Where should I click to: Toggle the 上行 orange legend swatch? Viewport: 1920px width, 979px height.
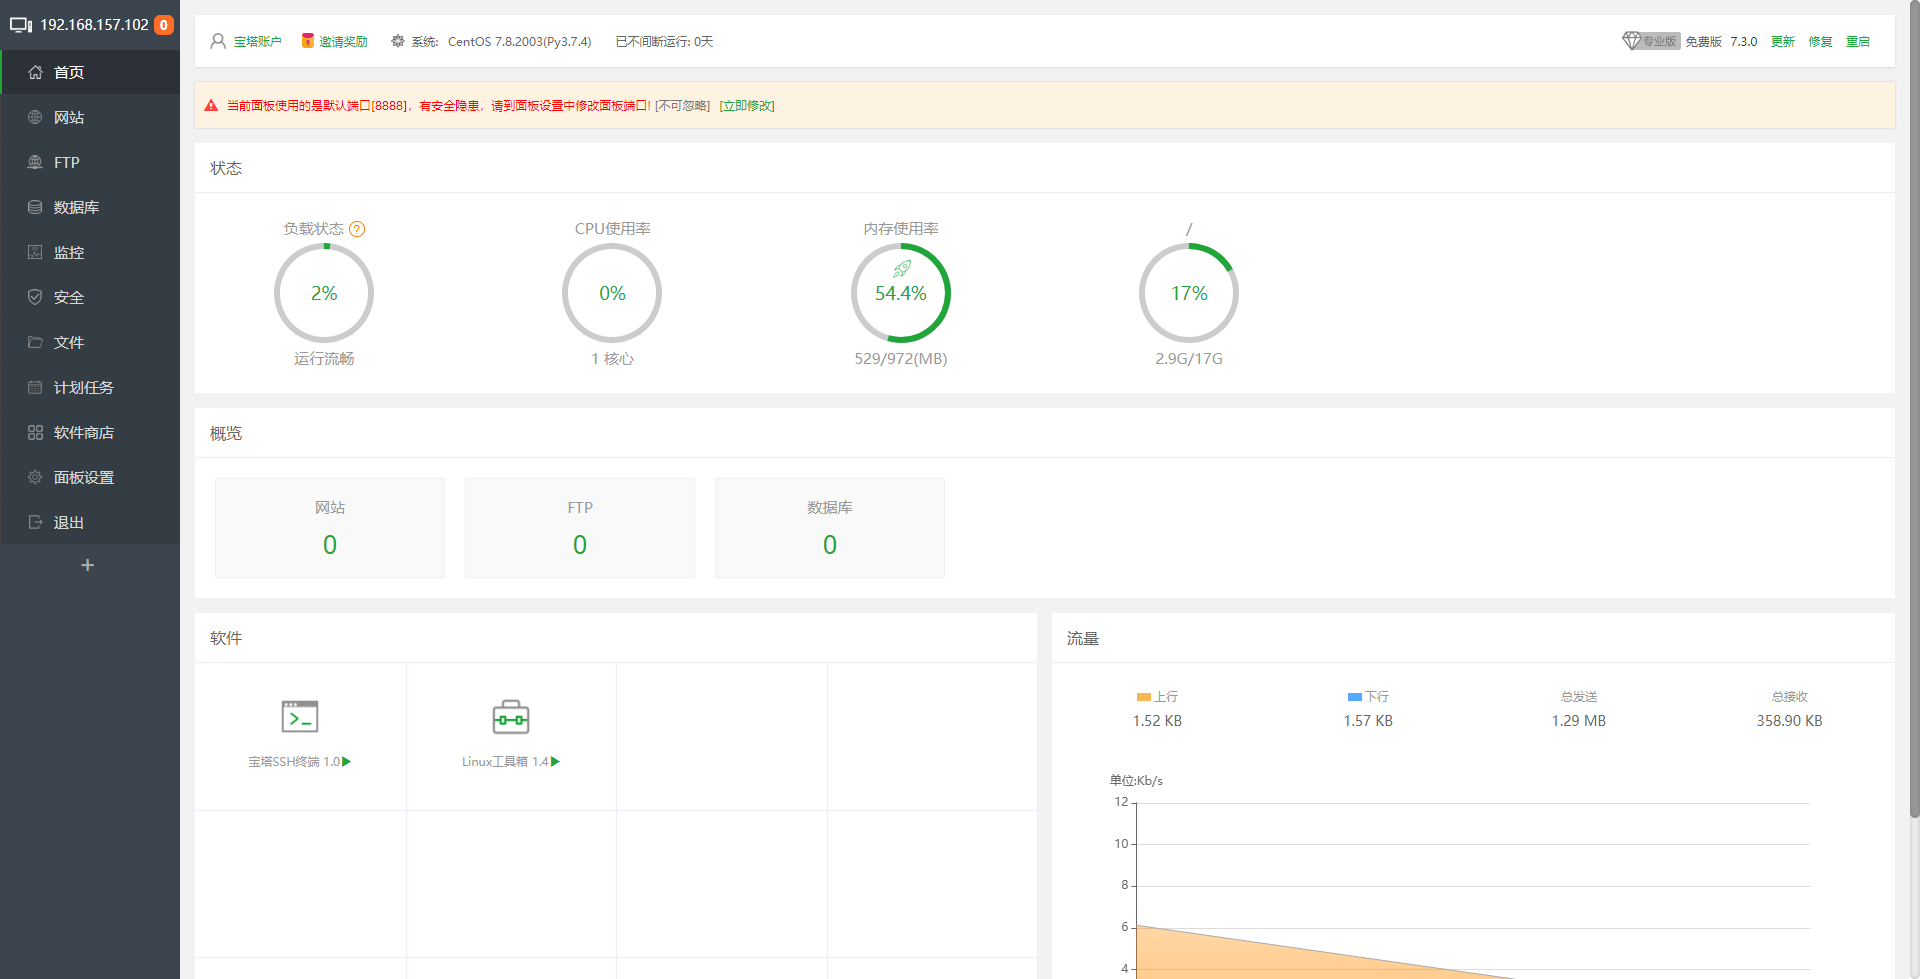1144,697
